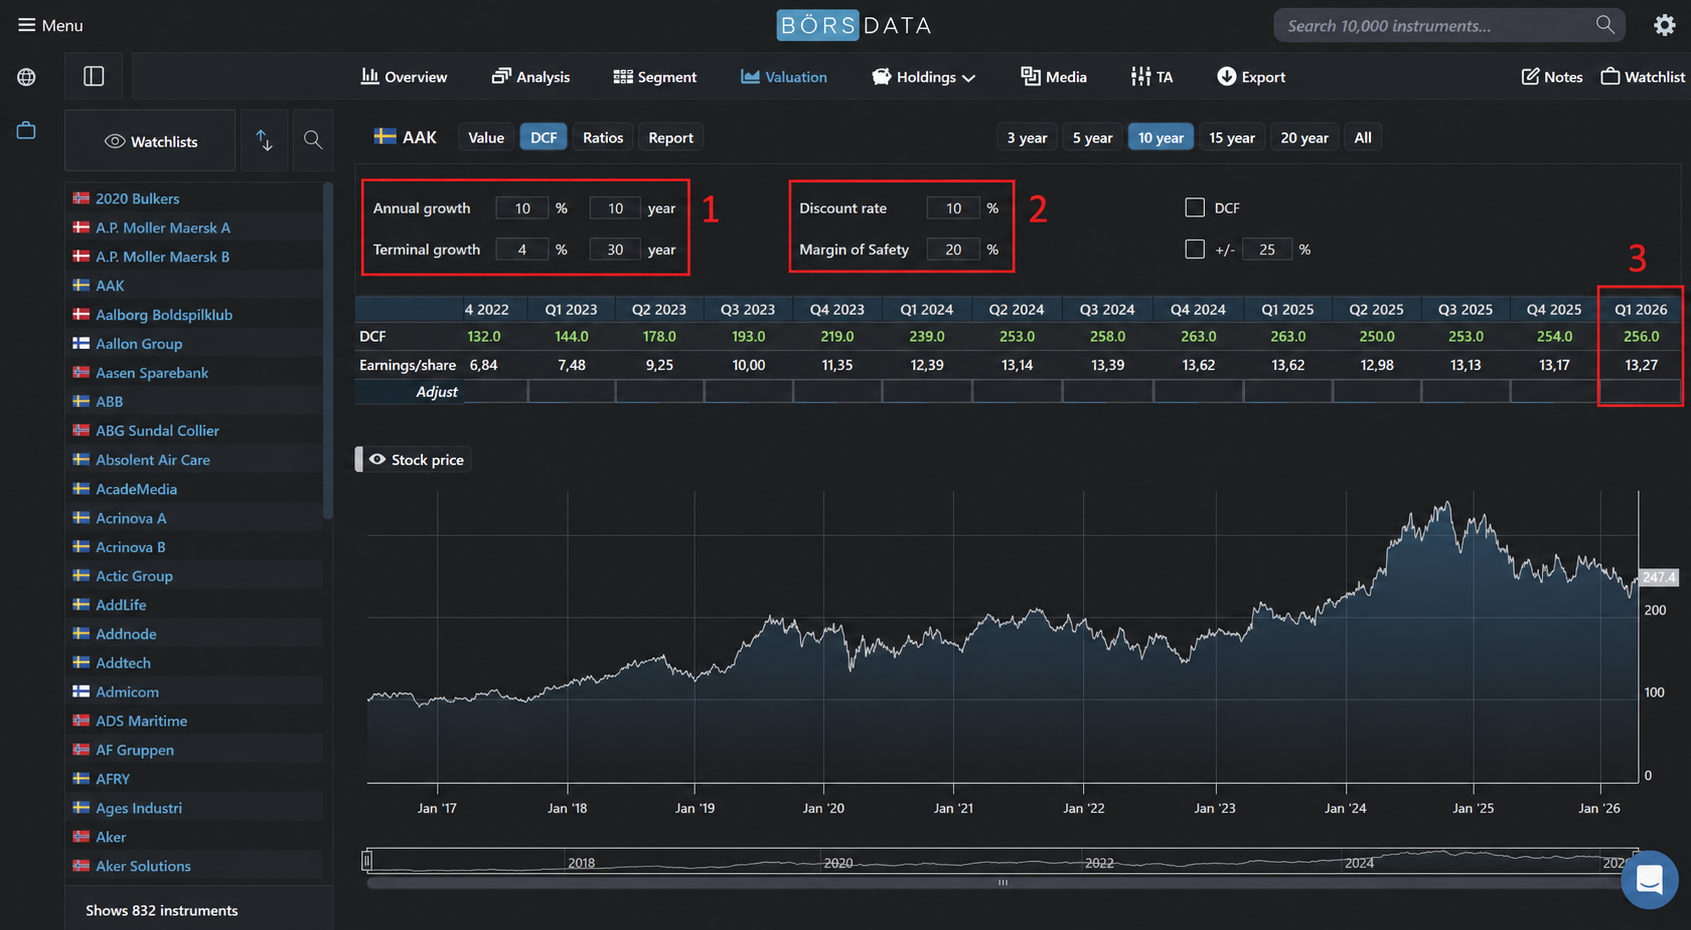
Task: Click the Margin of Safety field
Action: (x=953, y=249)
